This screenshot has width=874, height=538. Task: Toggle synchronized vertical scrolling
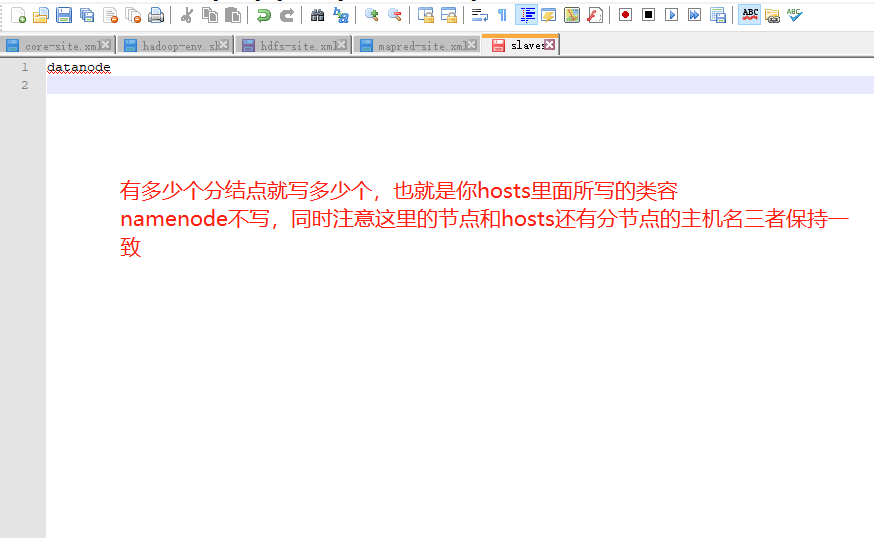point(426,15)
